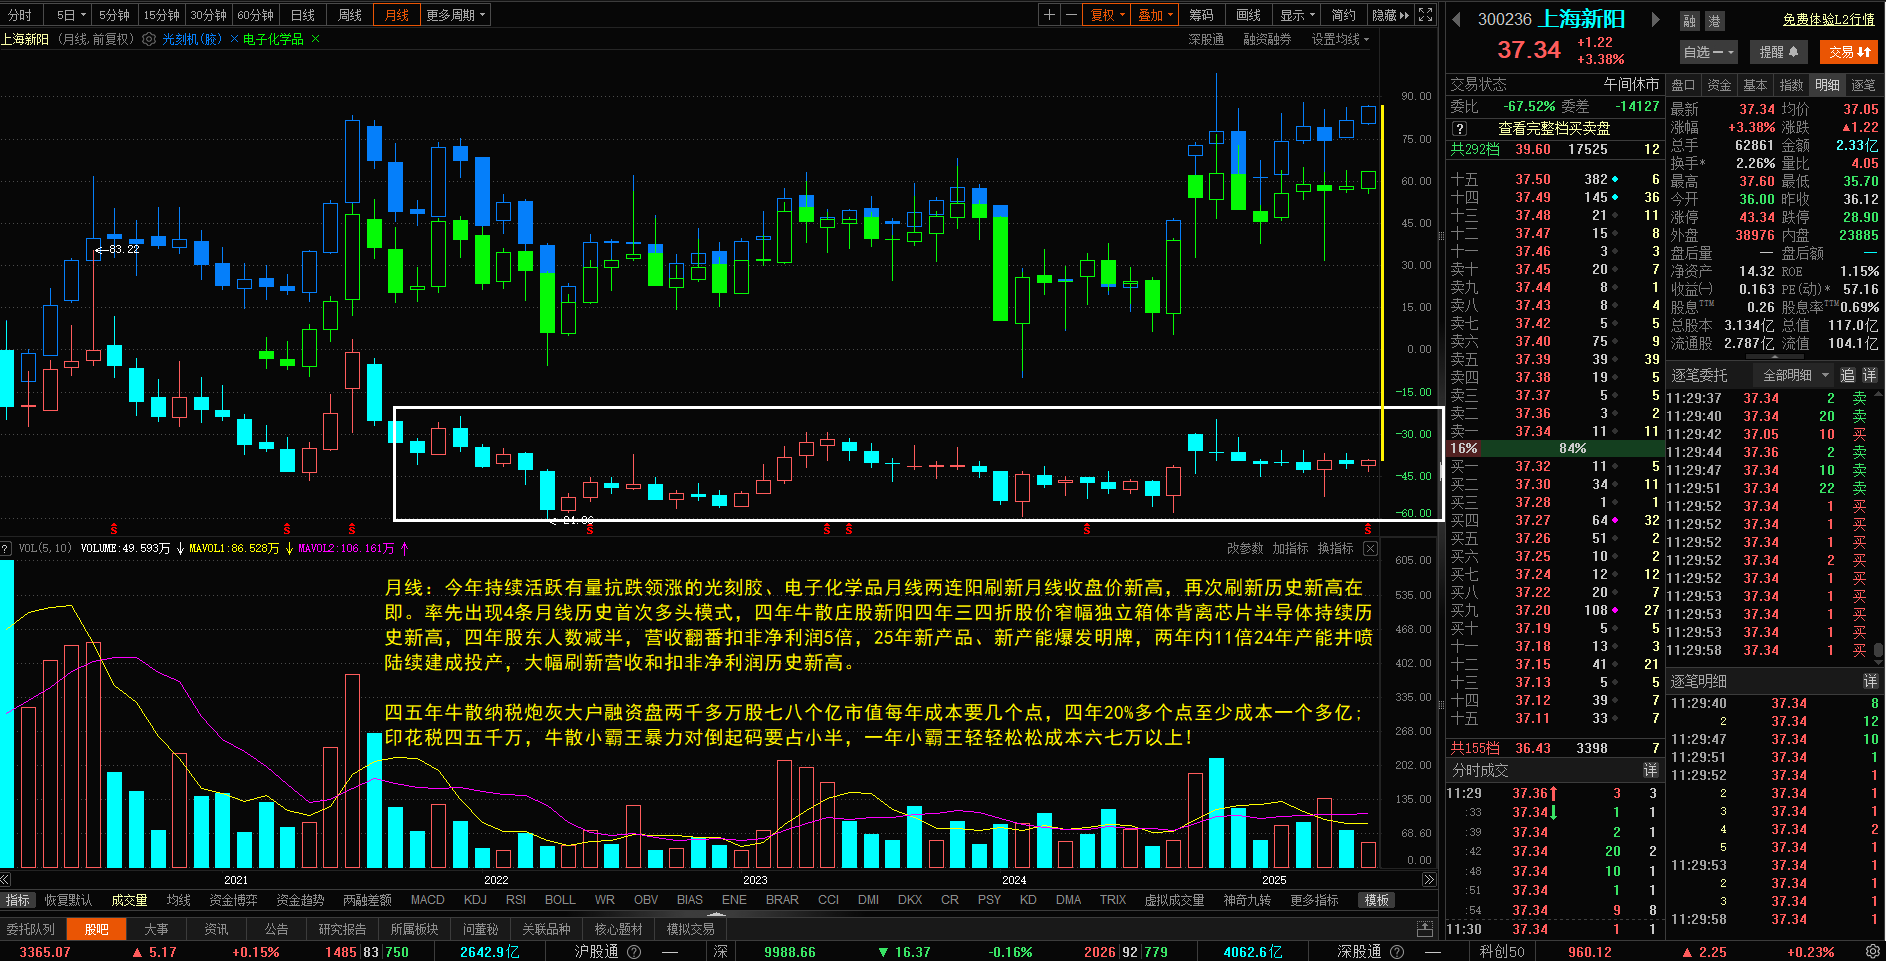Open 复权 adjustment dropdown
The width and height of the screenshot is (1886, 961).
(1107, 15)
